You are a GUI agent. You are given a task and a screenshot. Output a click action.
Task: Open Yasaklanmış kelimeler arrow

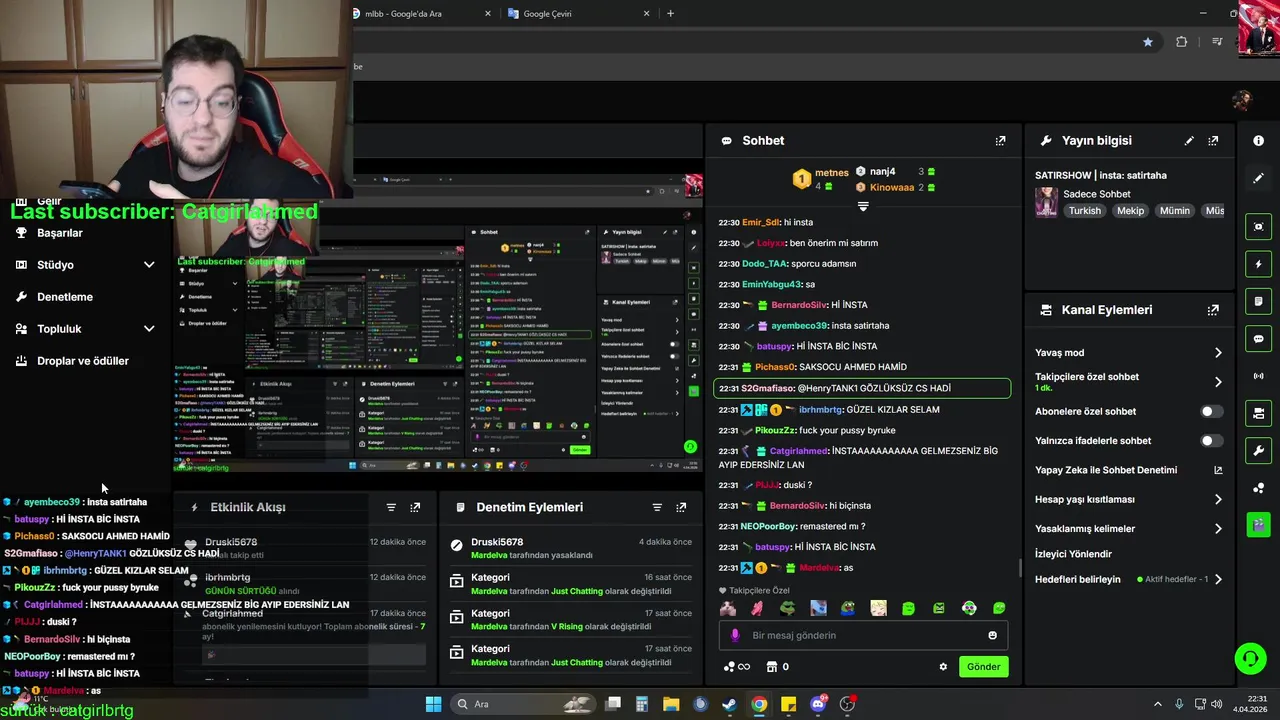pos(1217,529)
